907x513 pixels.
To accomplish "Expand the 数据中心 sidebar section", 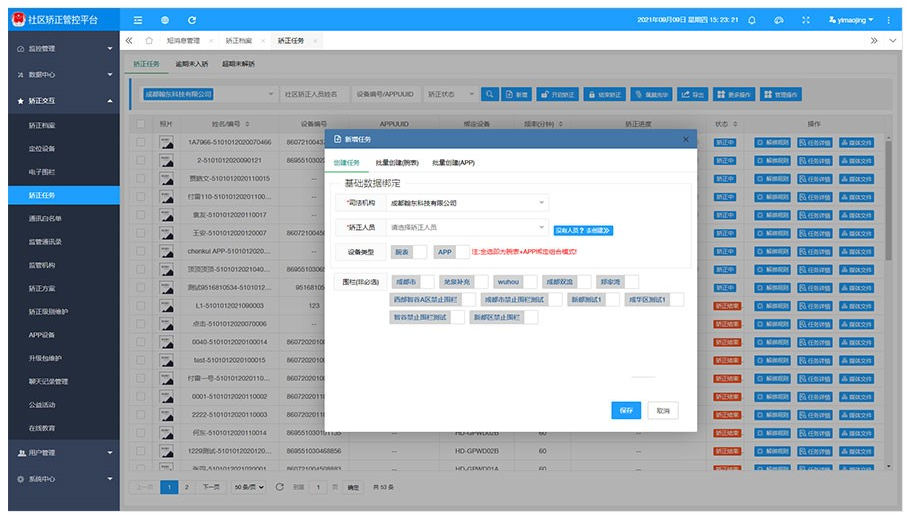I will pos(64,75).
